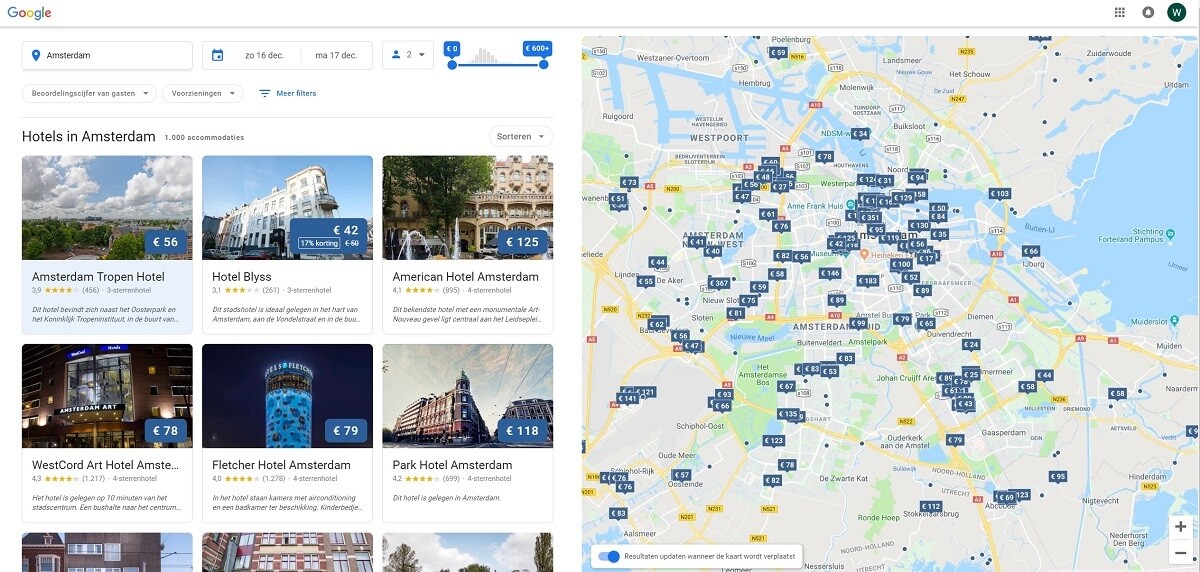Click the Hotels in Amsterdam heading

(x=88, y=136)
